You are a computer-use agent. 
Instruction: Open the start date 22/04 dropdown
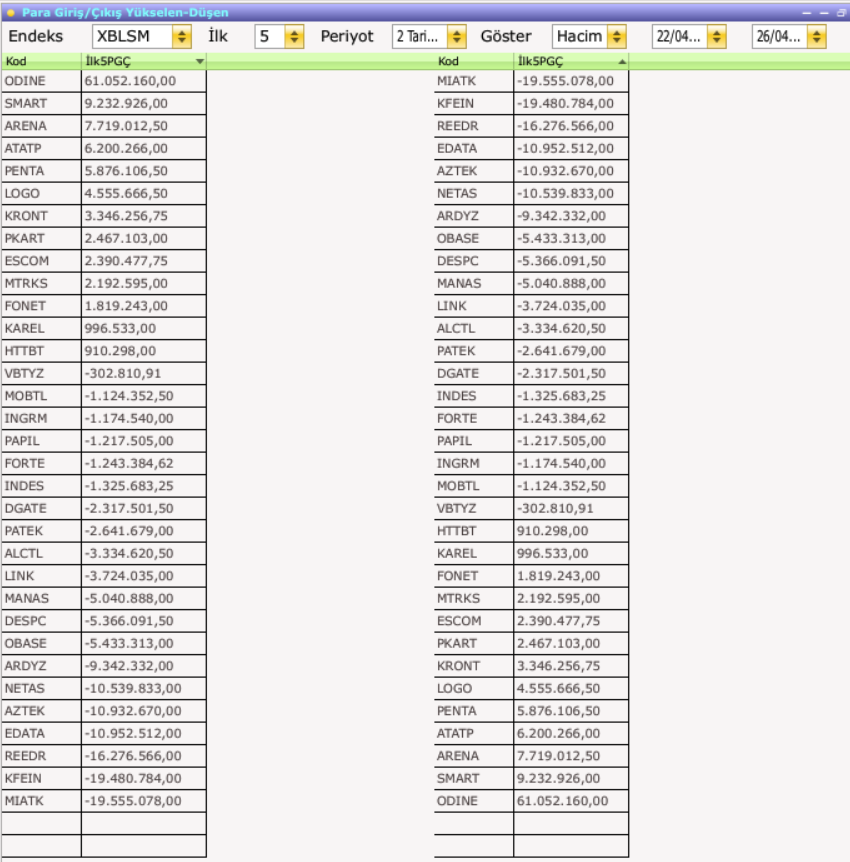[x=689, y=36]
